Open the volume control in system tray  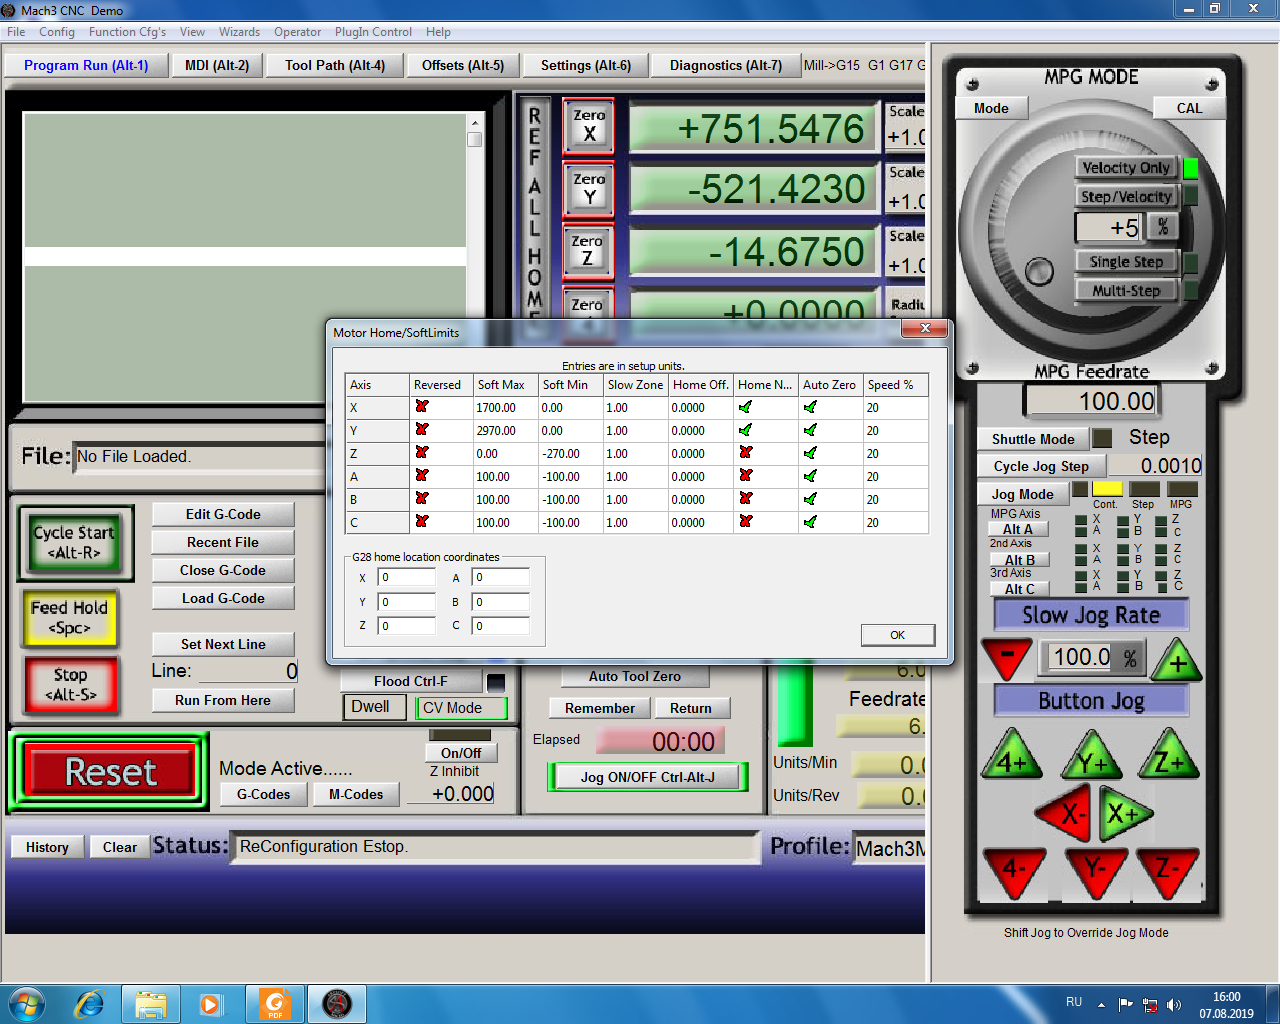pos(1173,1004)
